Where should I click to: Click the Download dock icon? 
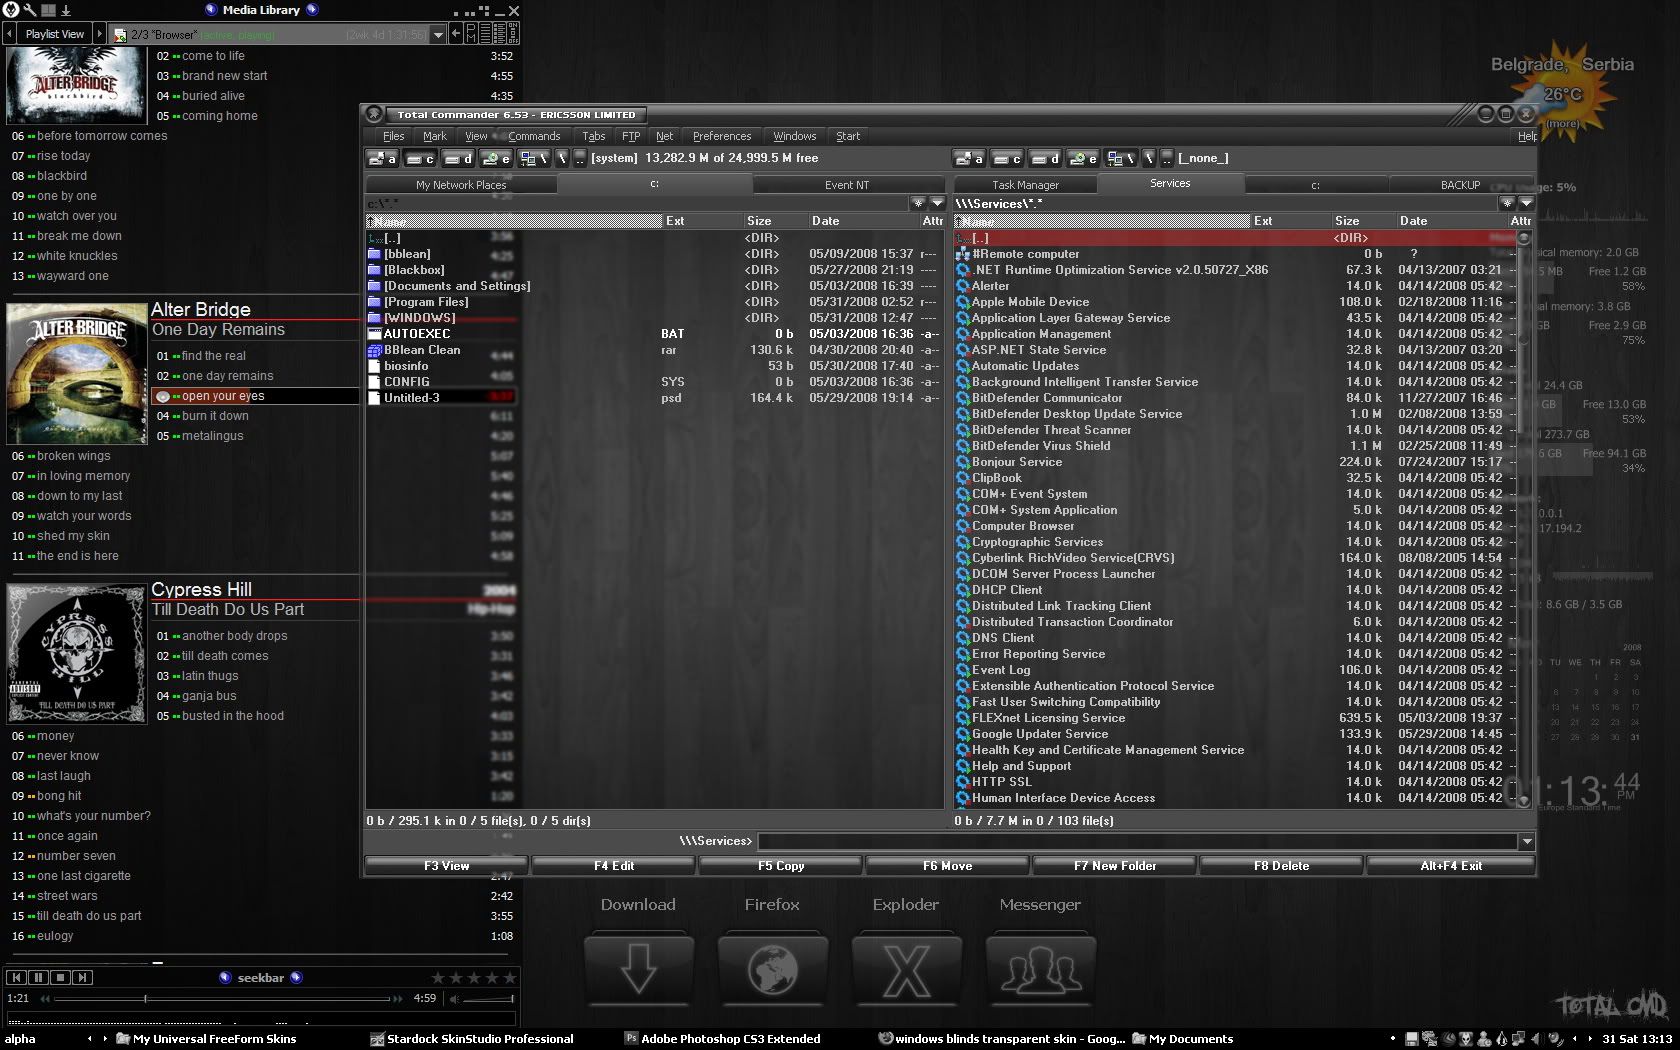638,969
